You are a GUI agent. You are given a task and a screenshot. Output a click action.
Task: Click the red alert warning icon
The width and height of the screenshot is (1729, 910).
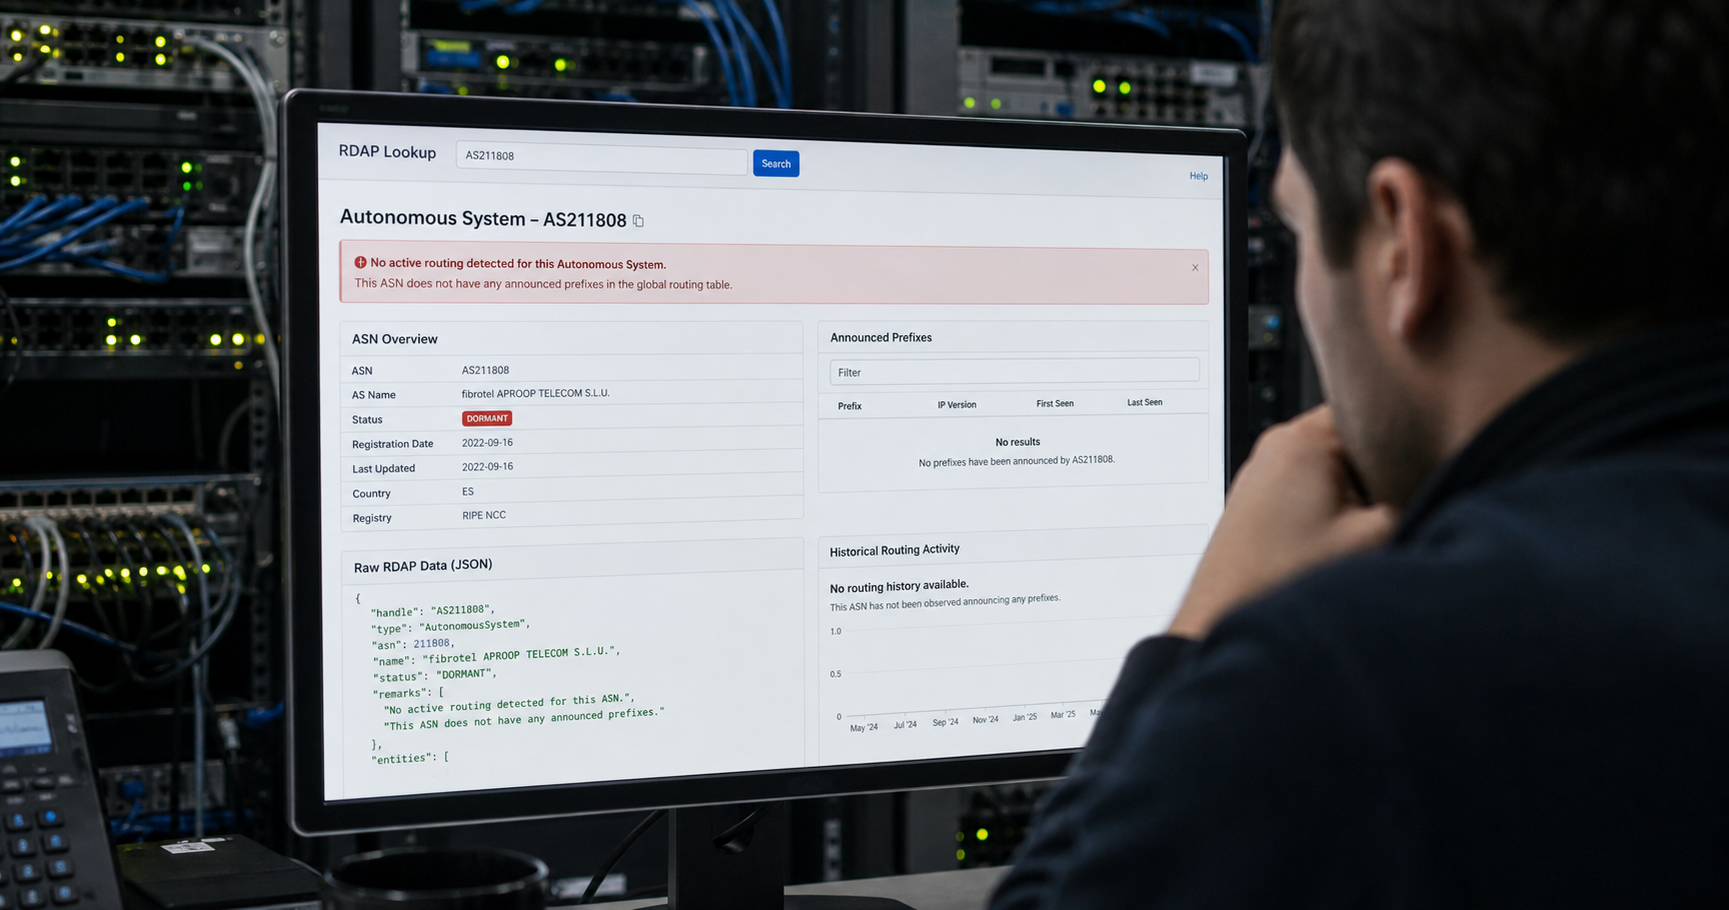pos(360,263)
